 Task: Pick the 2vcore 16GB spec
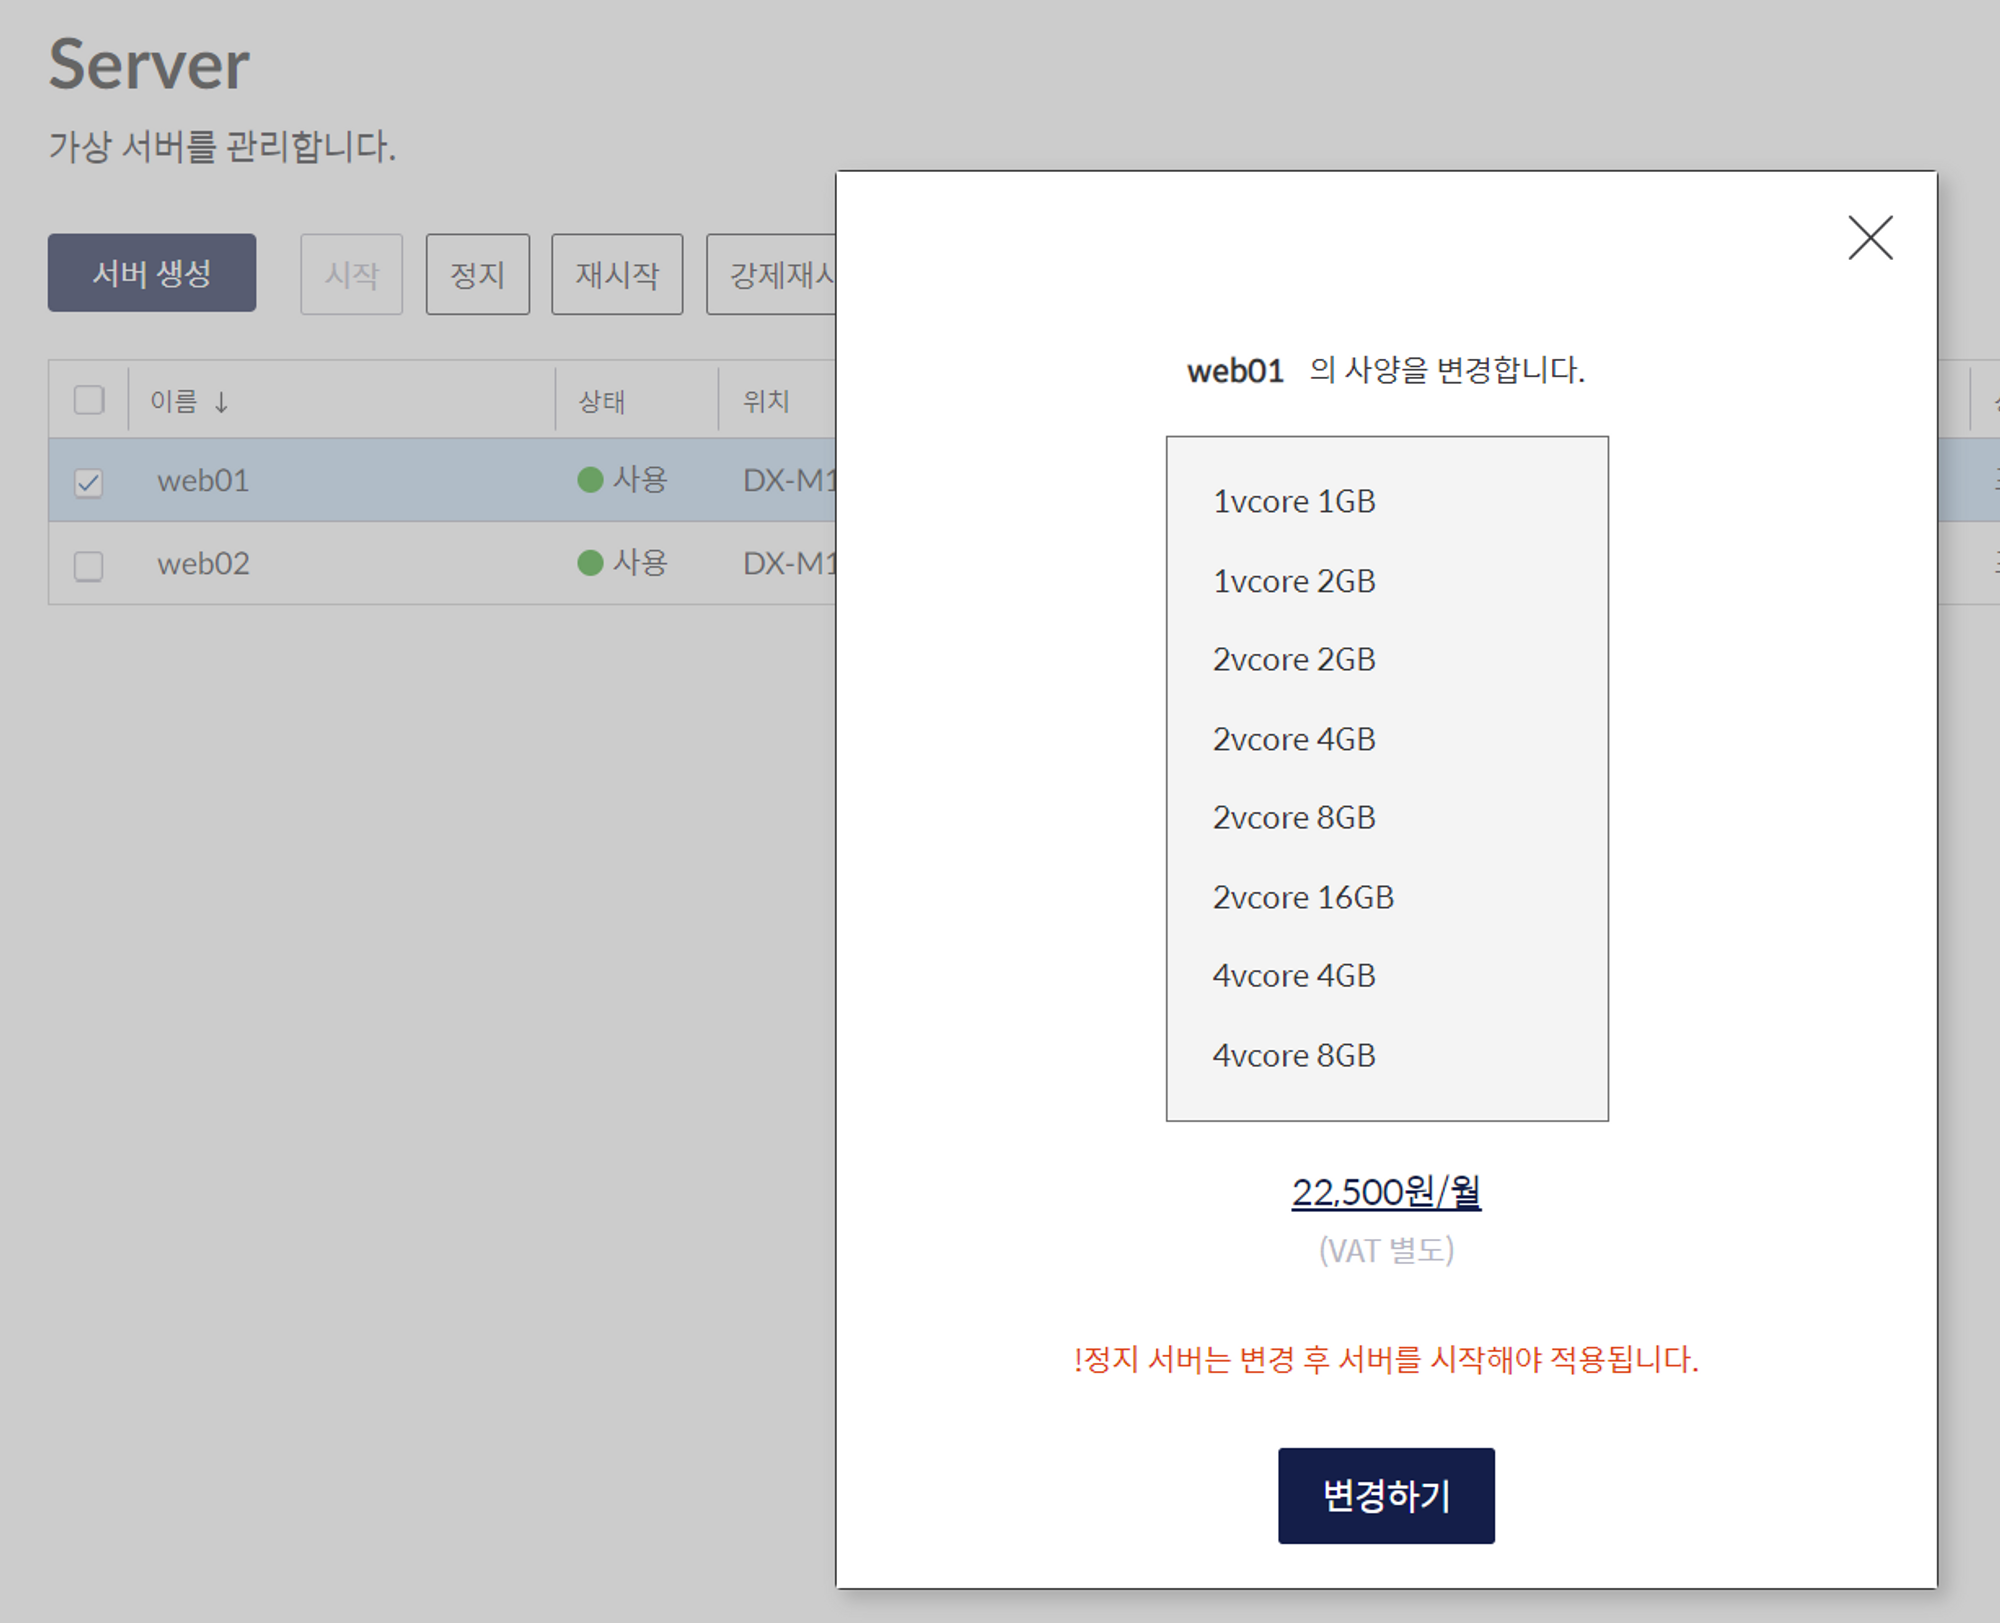click(x=1302, y=897)
